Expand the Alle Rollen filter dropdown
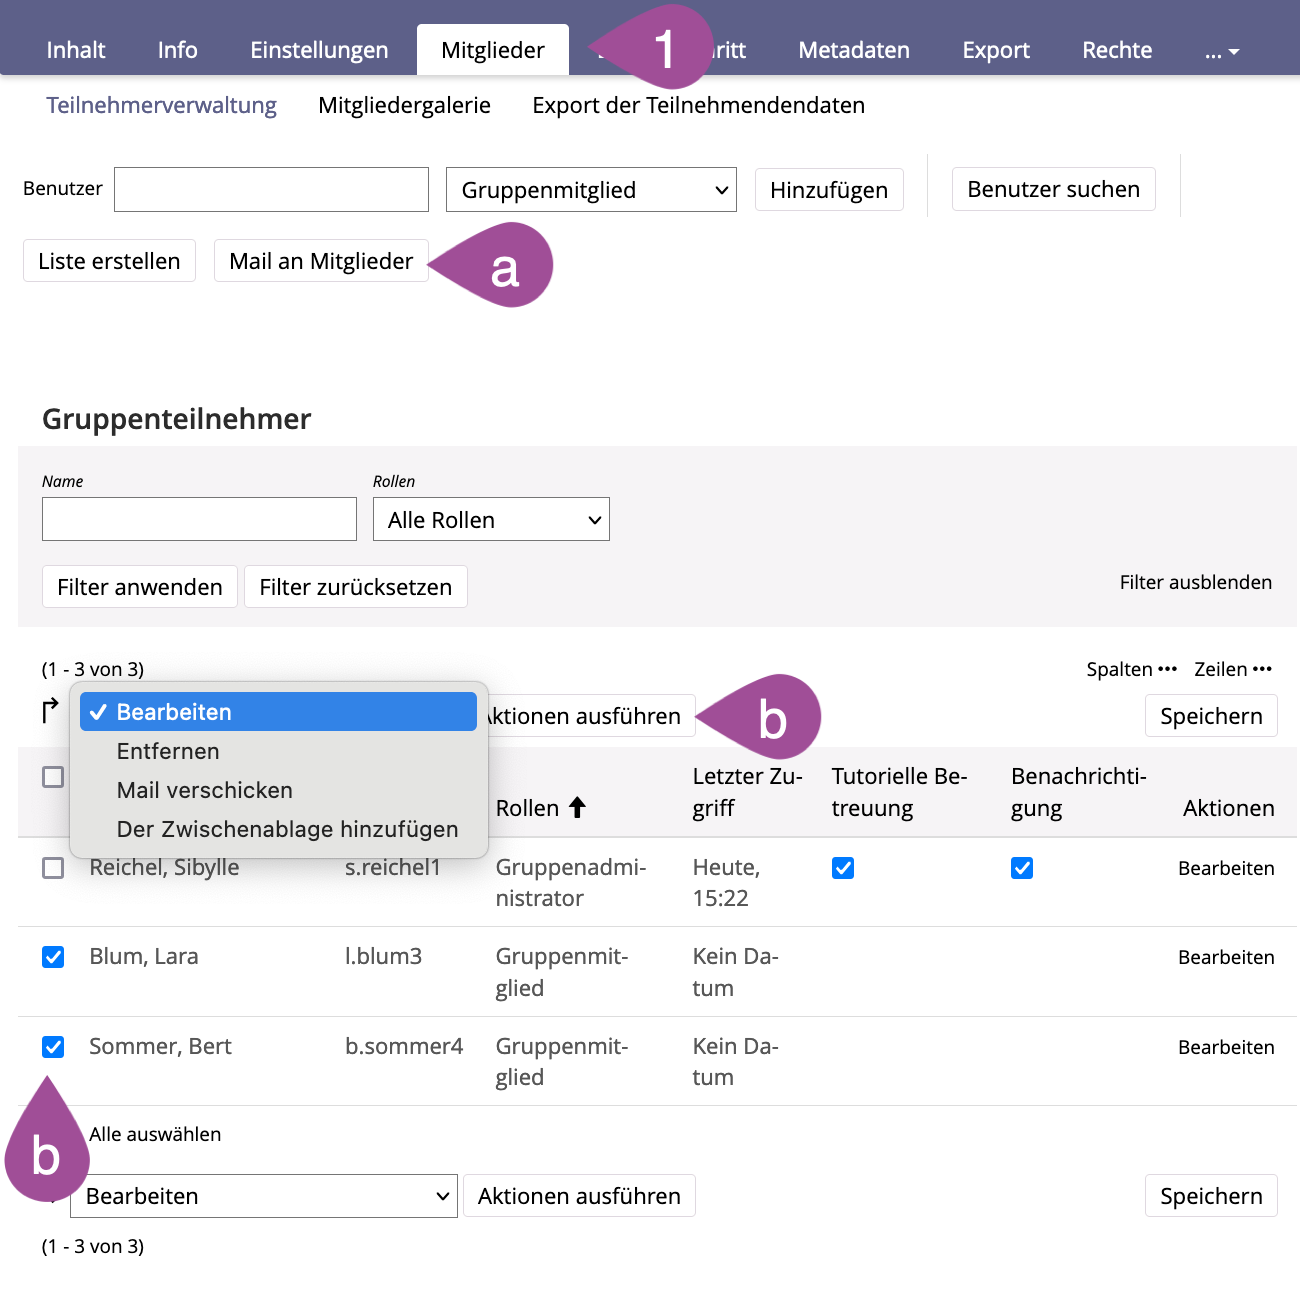 tap(491, 520)
